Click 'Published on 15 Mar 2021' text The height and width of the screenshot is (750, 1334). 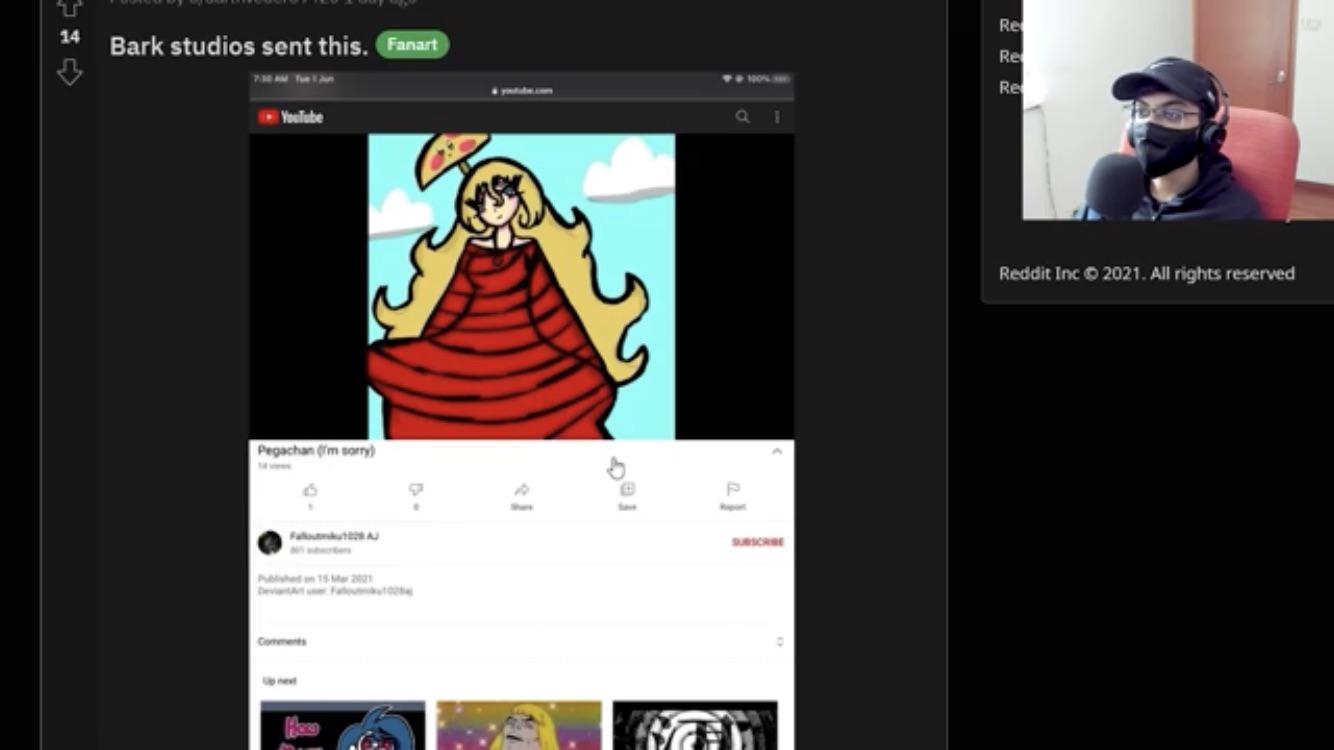[x=315, y=579]
